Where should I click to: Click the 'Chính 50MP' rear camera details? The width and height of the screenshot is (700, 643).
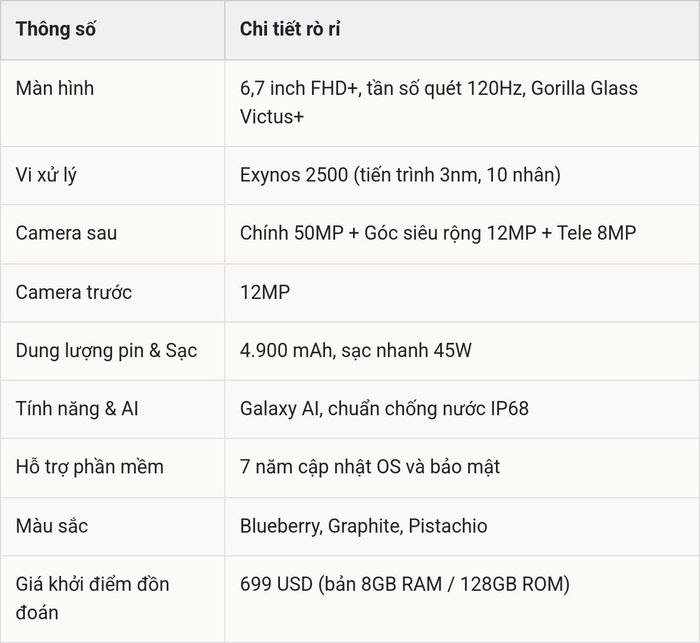[x=438, y=233]
